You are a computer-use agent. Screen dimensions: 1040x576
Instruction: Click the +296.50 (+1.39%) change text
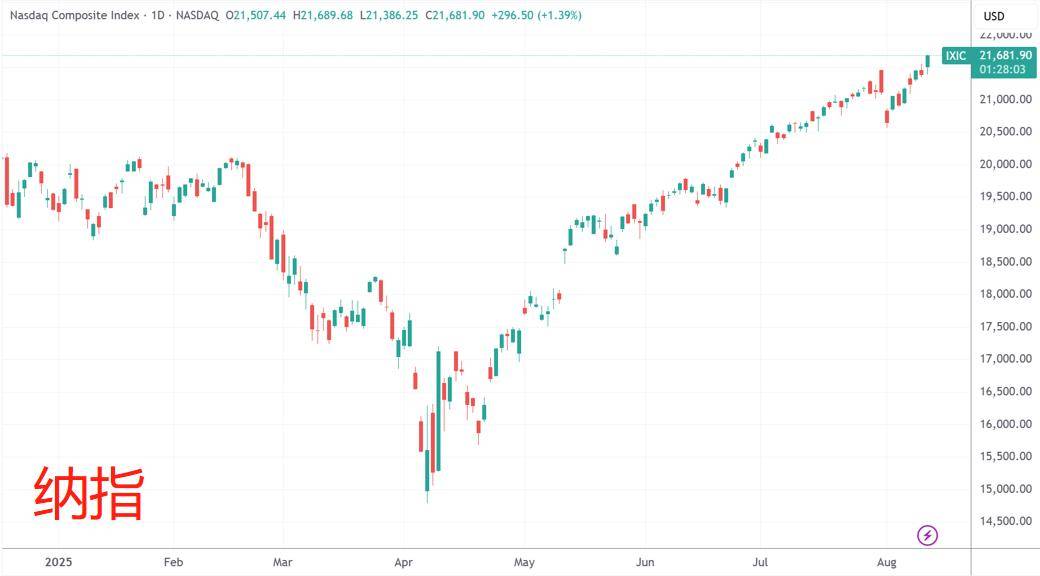click(536, 15)
